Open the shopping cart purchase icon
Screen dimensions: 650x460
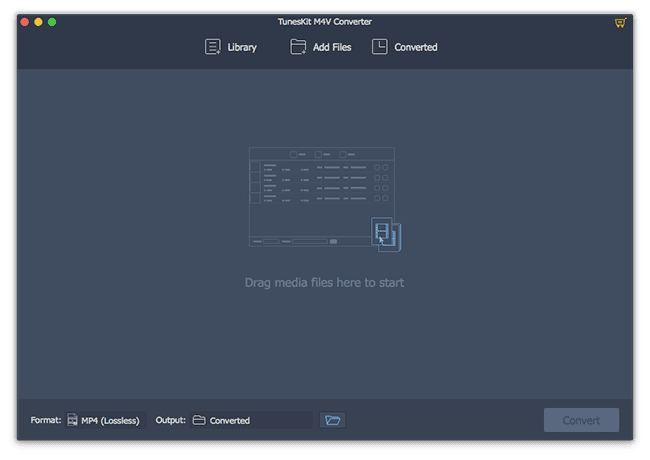coord(620,23)
